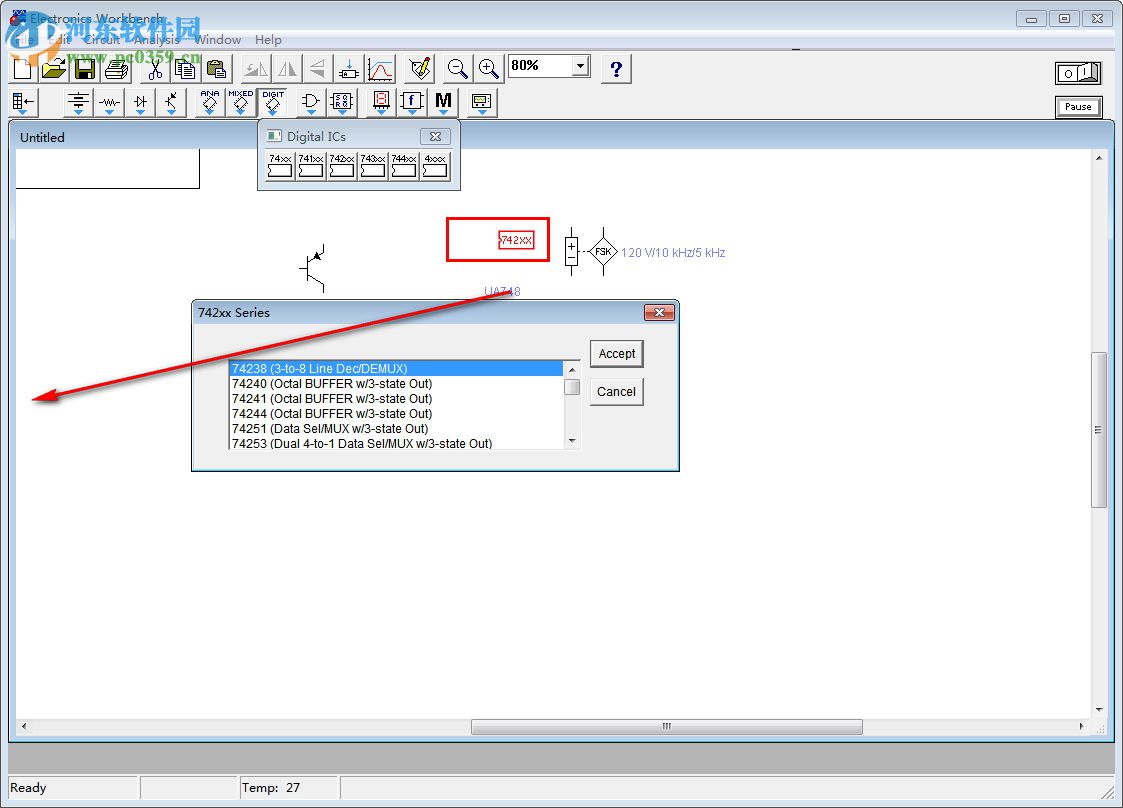Open the Transistors parts bin
The width and height of the screenshot is (1123, 808).
(171, 102)
